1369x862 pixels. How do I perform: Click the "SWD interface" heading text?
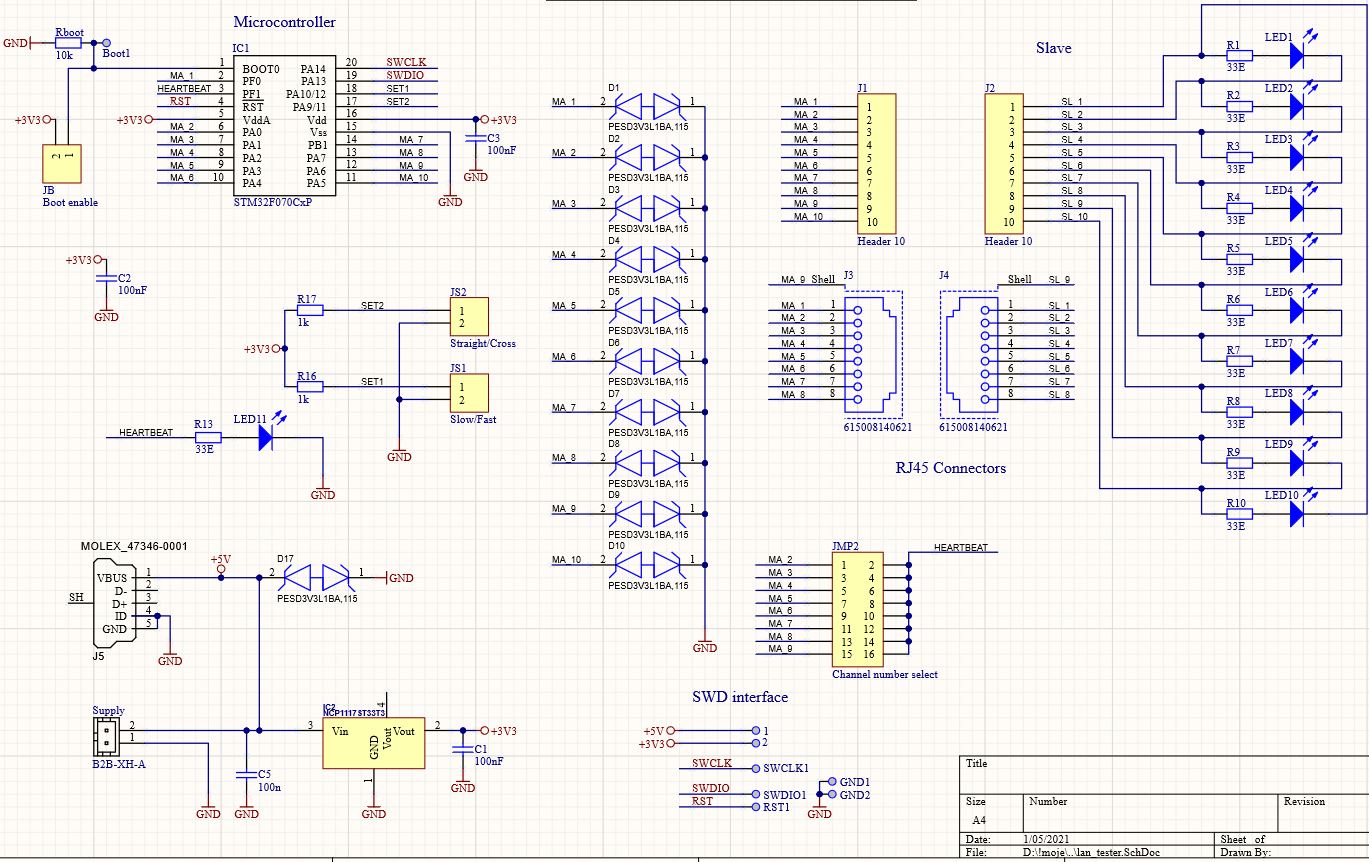click(740, 697)
